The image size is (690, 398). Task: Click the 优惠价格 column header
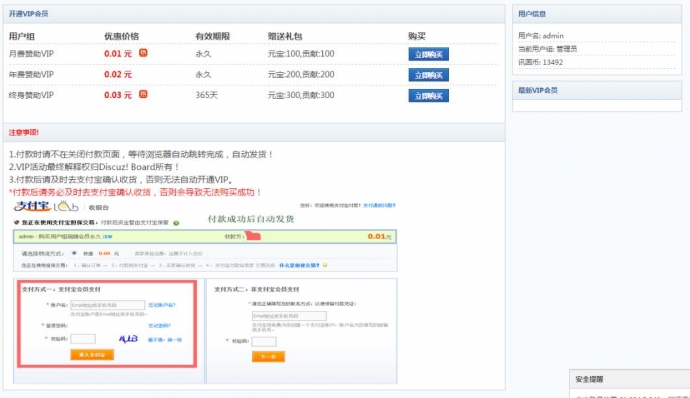[121, 36]
